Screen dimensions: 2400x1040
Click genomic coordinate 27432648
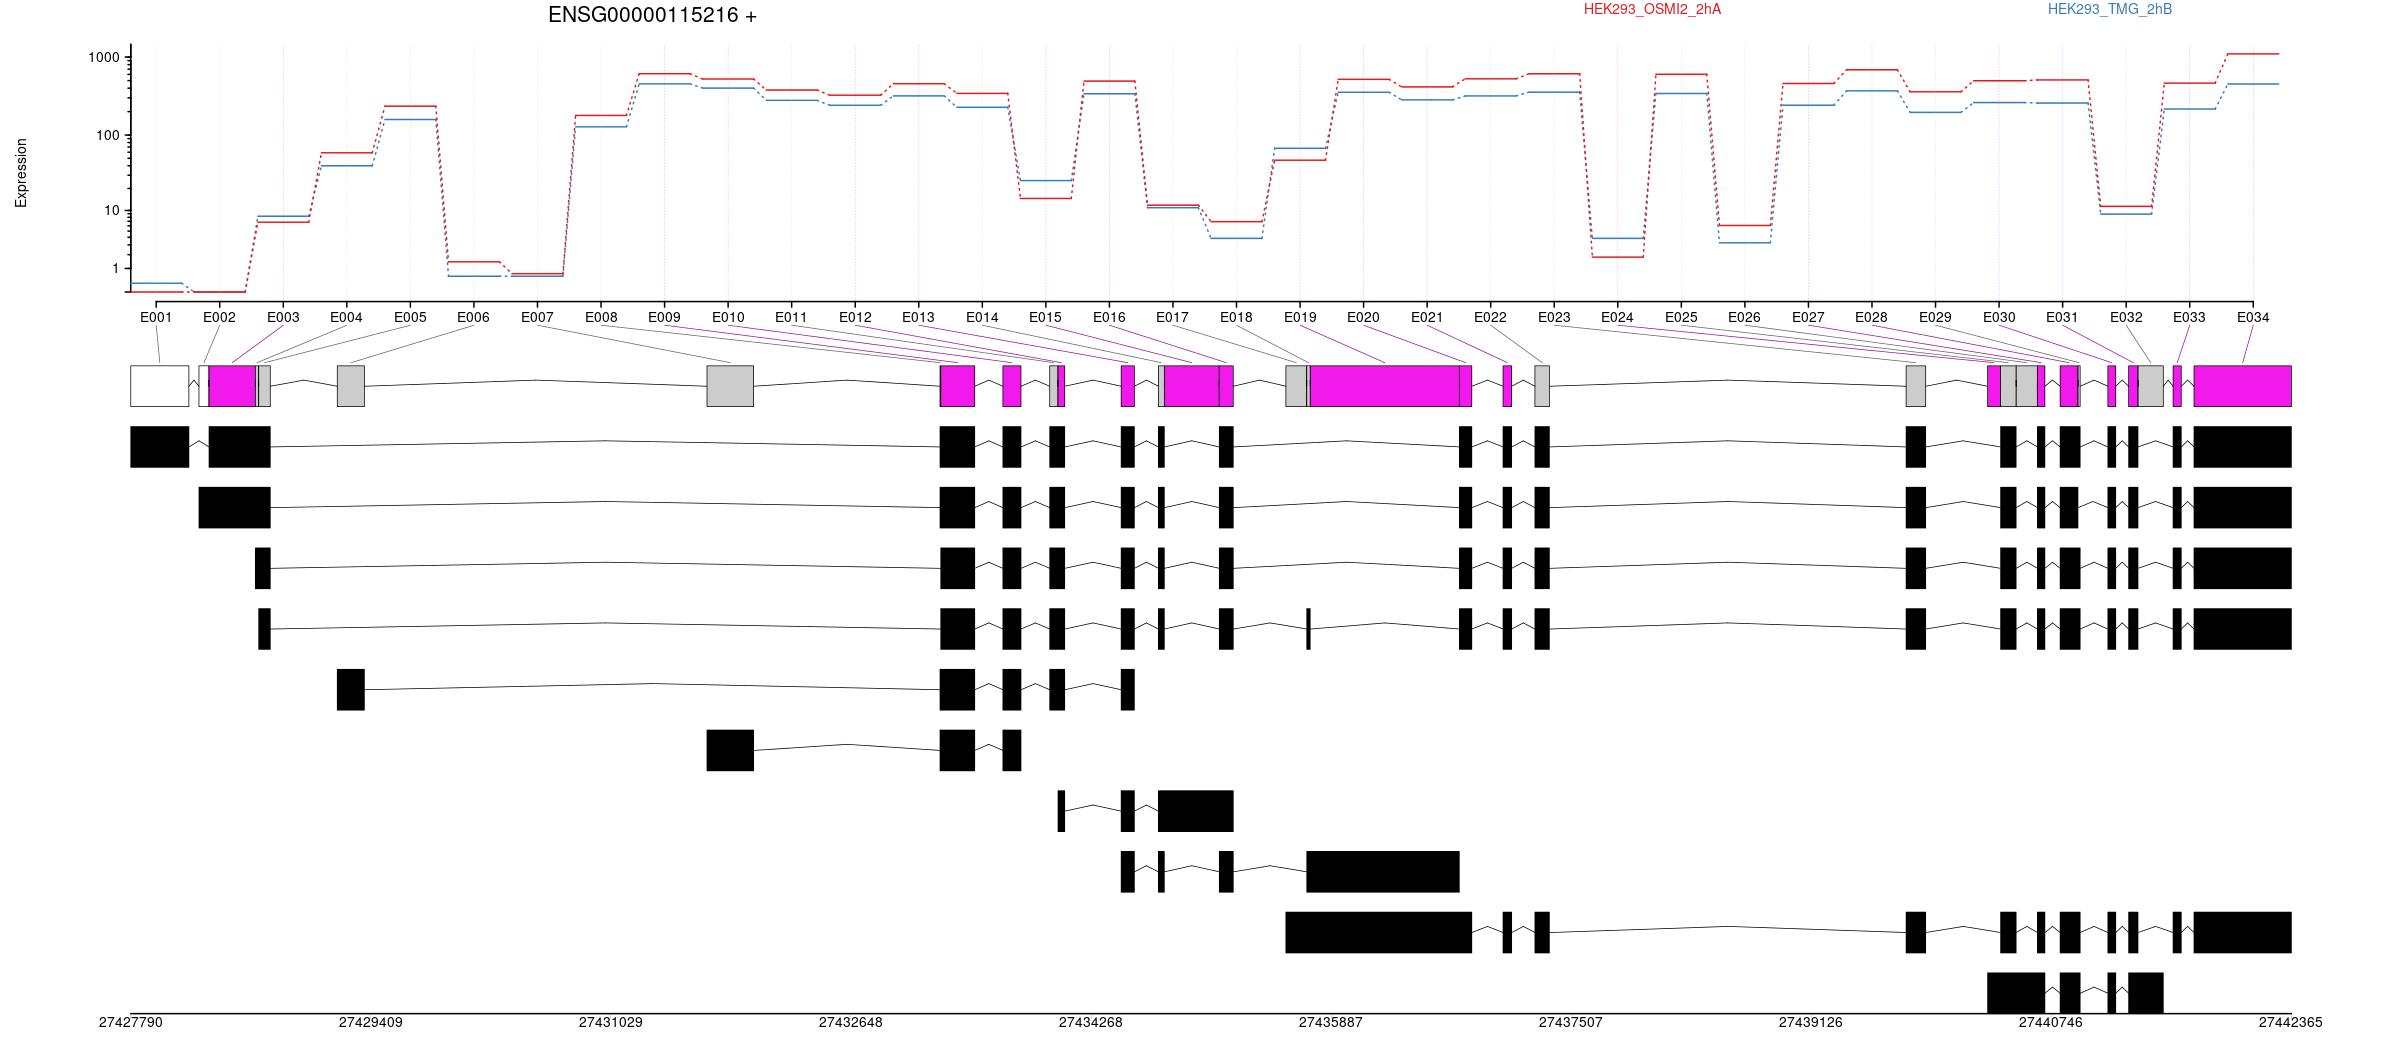click(851, 1023)
